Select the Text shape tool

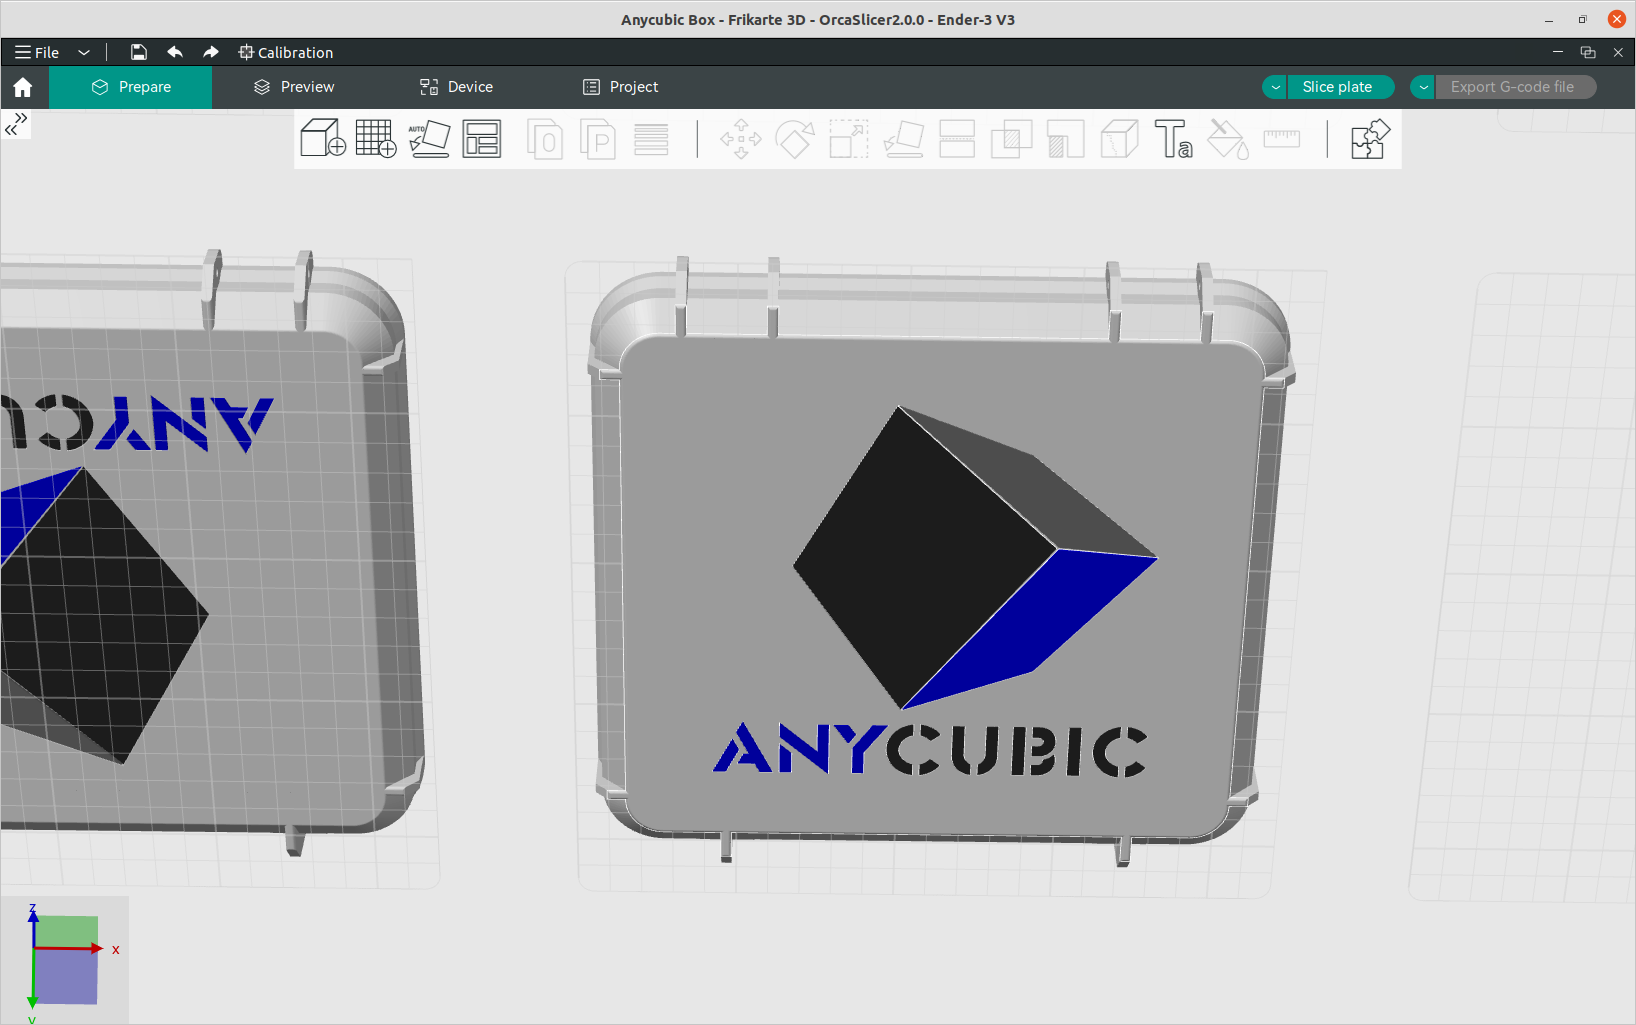[1173, 139]
